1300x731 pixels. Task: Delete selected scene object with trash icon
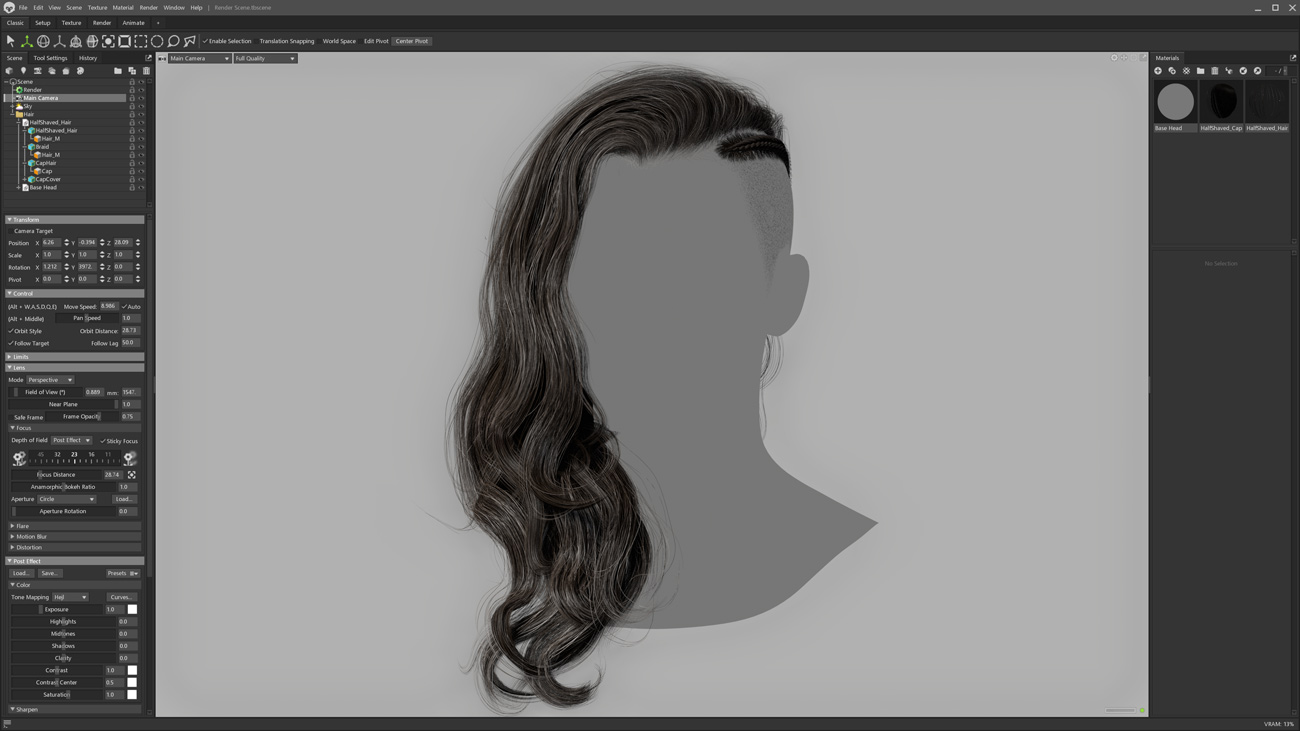point(146,71)
